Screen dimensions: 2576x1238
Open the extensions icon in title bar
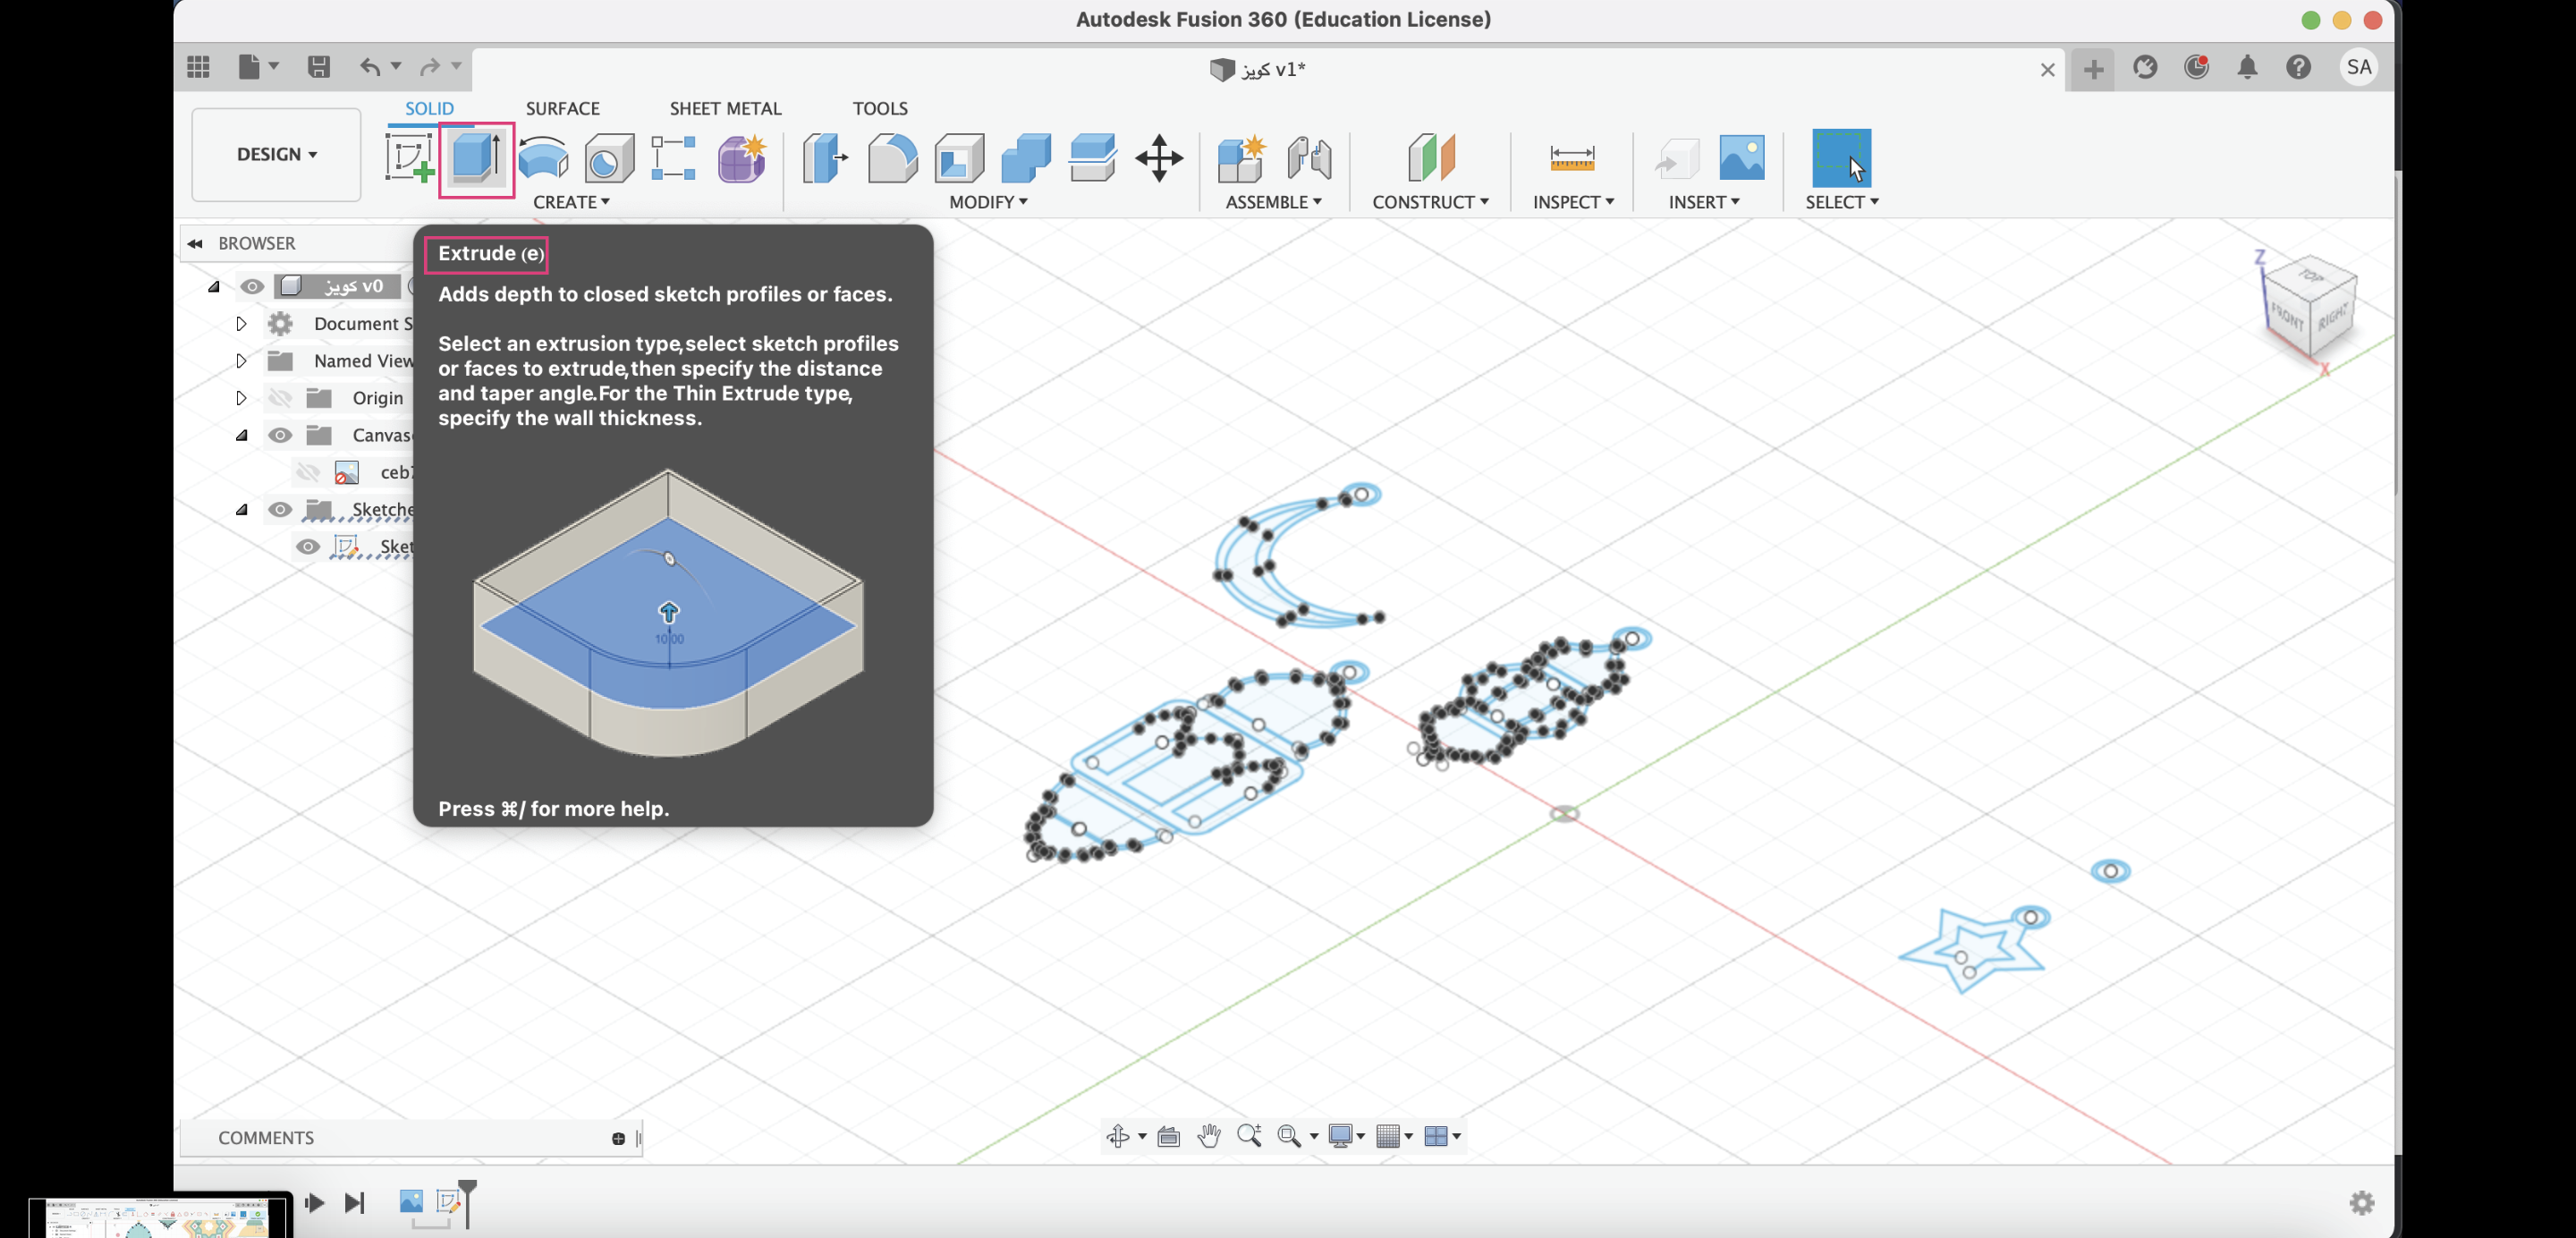pos(2145,67)
